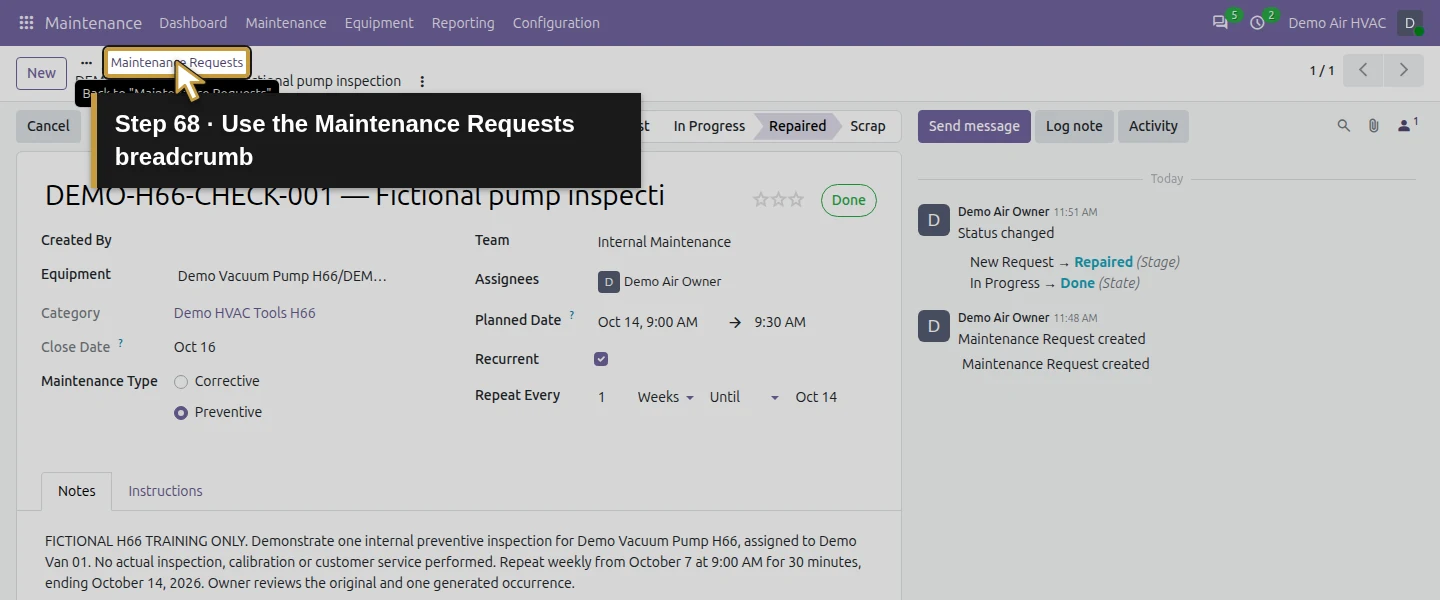Open the Done kanban state selector

[x=848, y=200]
